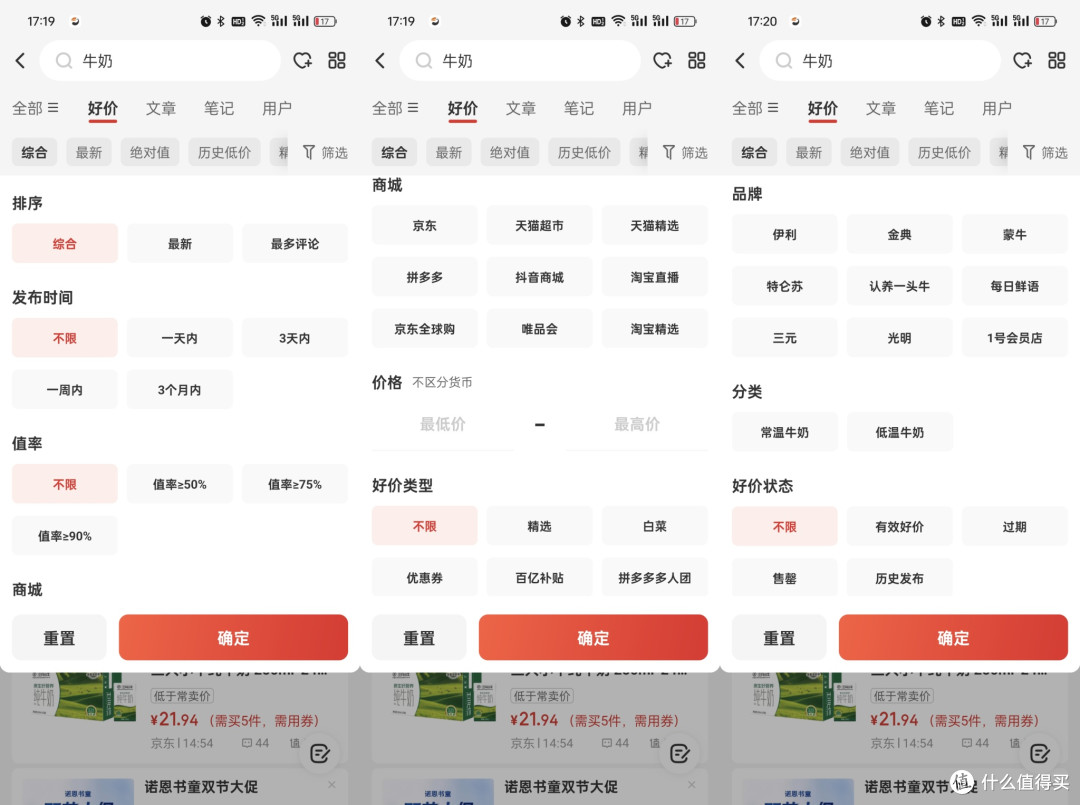Open the four-square grid icon on the left screen
Screen dimensions: 1080x805
tap(337, 61)
